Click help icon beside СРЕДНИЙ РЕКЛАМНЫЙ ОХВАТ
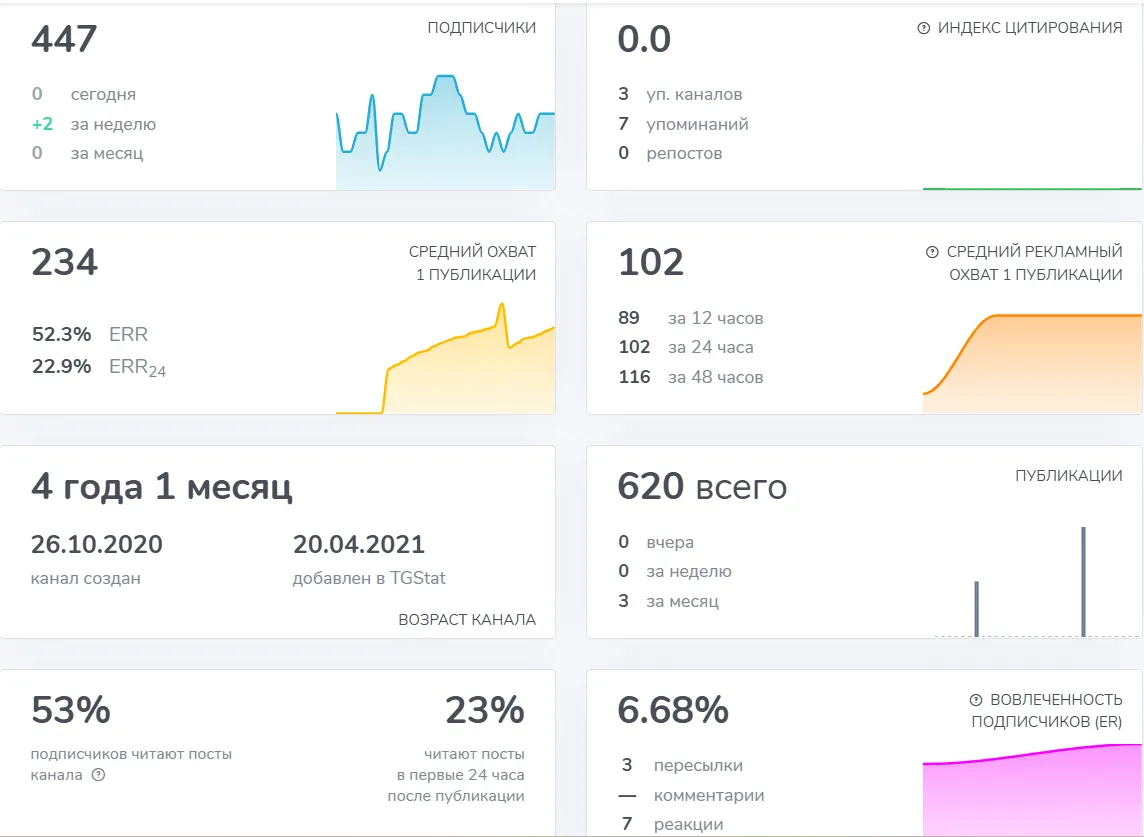 click(x=932, y=252)
